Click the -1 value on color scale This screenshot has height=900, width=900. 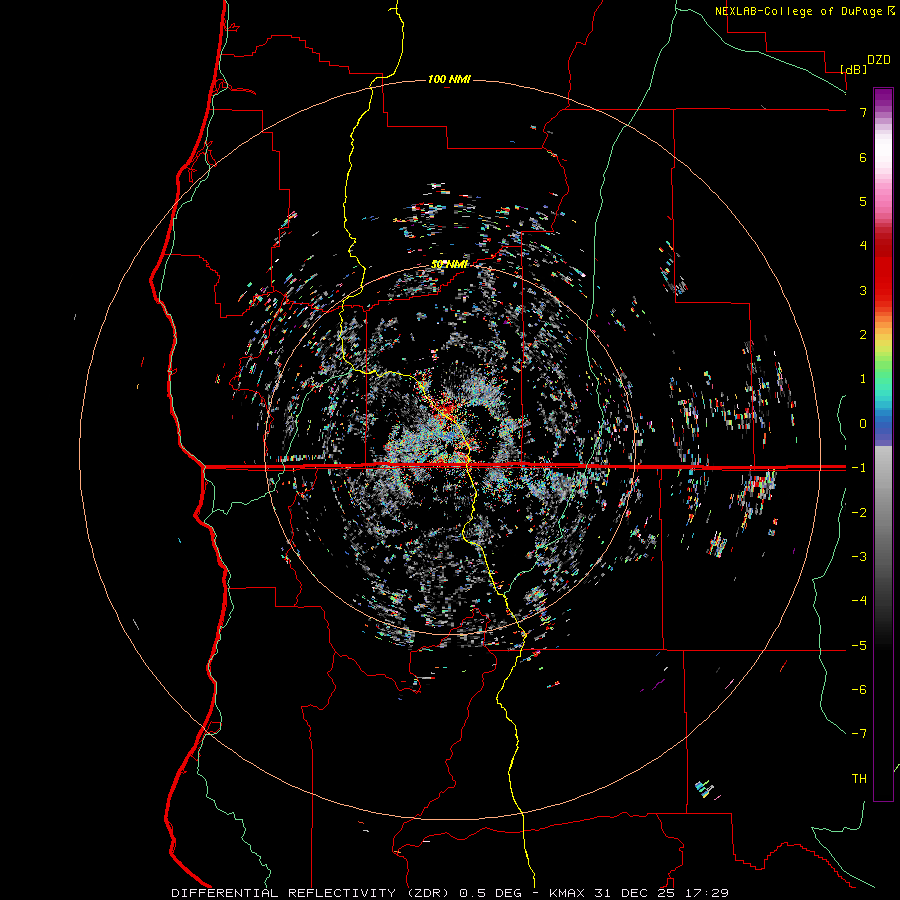coord(859,468)
